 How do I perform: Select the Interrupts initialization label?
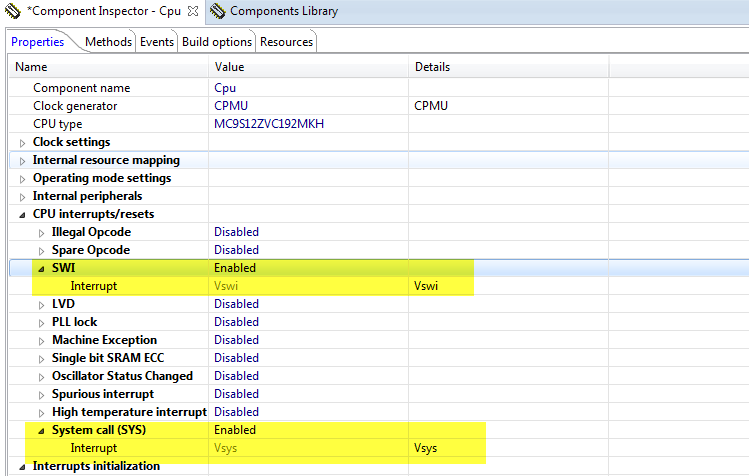pyautogui.click(x=96, y=466)
